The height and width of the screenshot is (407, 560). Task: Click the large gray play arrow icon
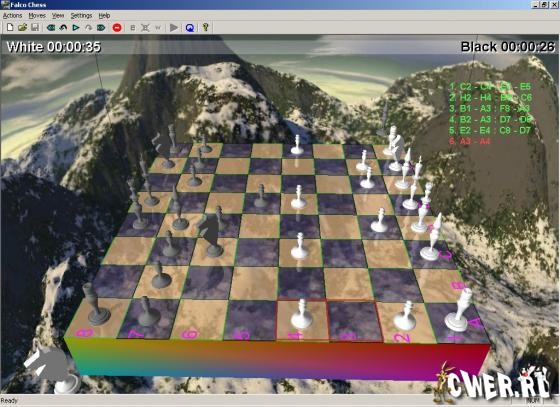[x=174, y=27]
